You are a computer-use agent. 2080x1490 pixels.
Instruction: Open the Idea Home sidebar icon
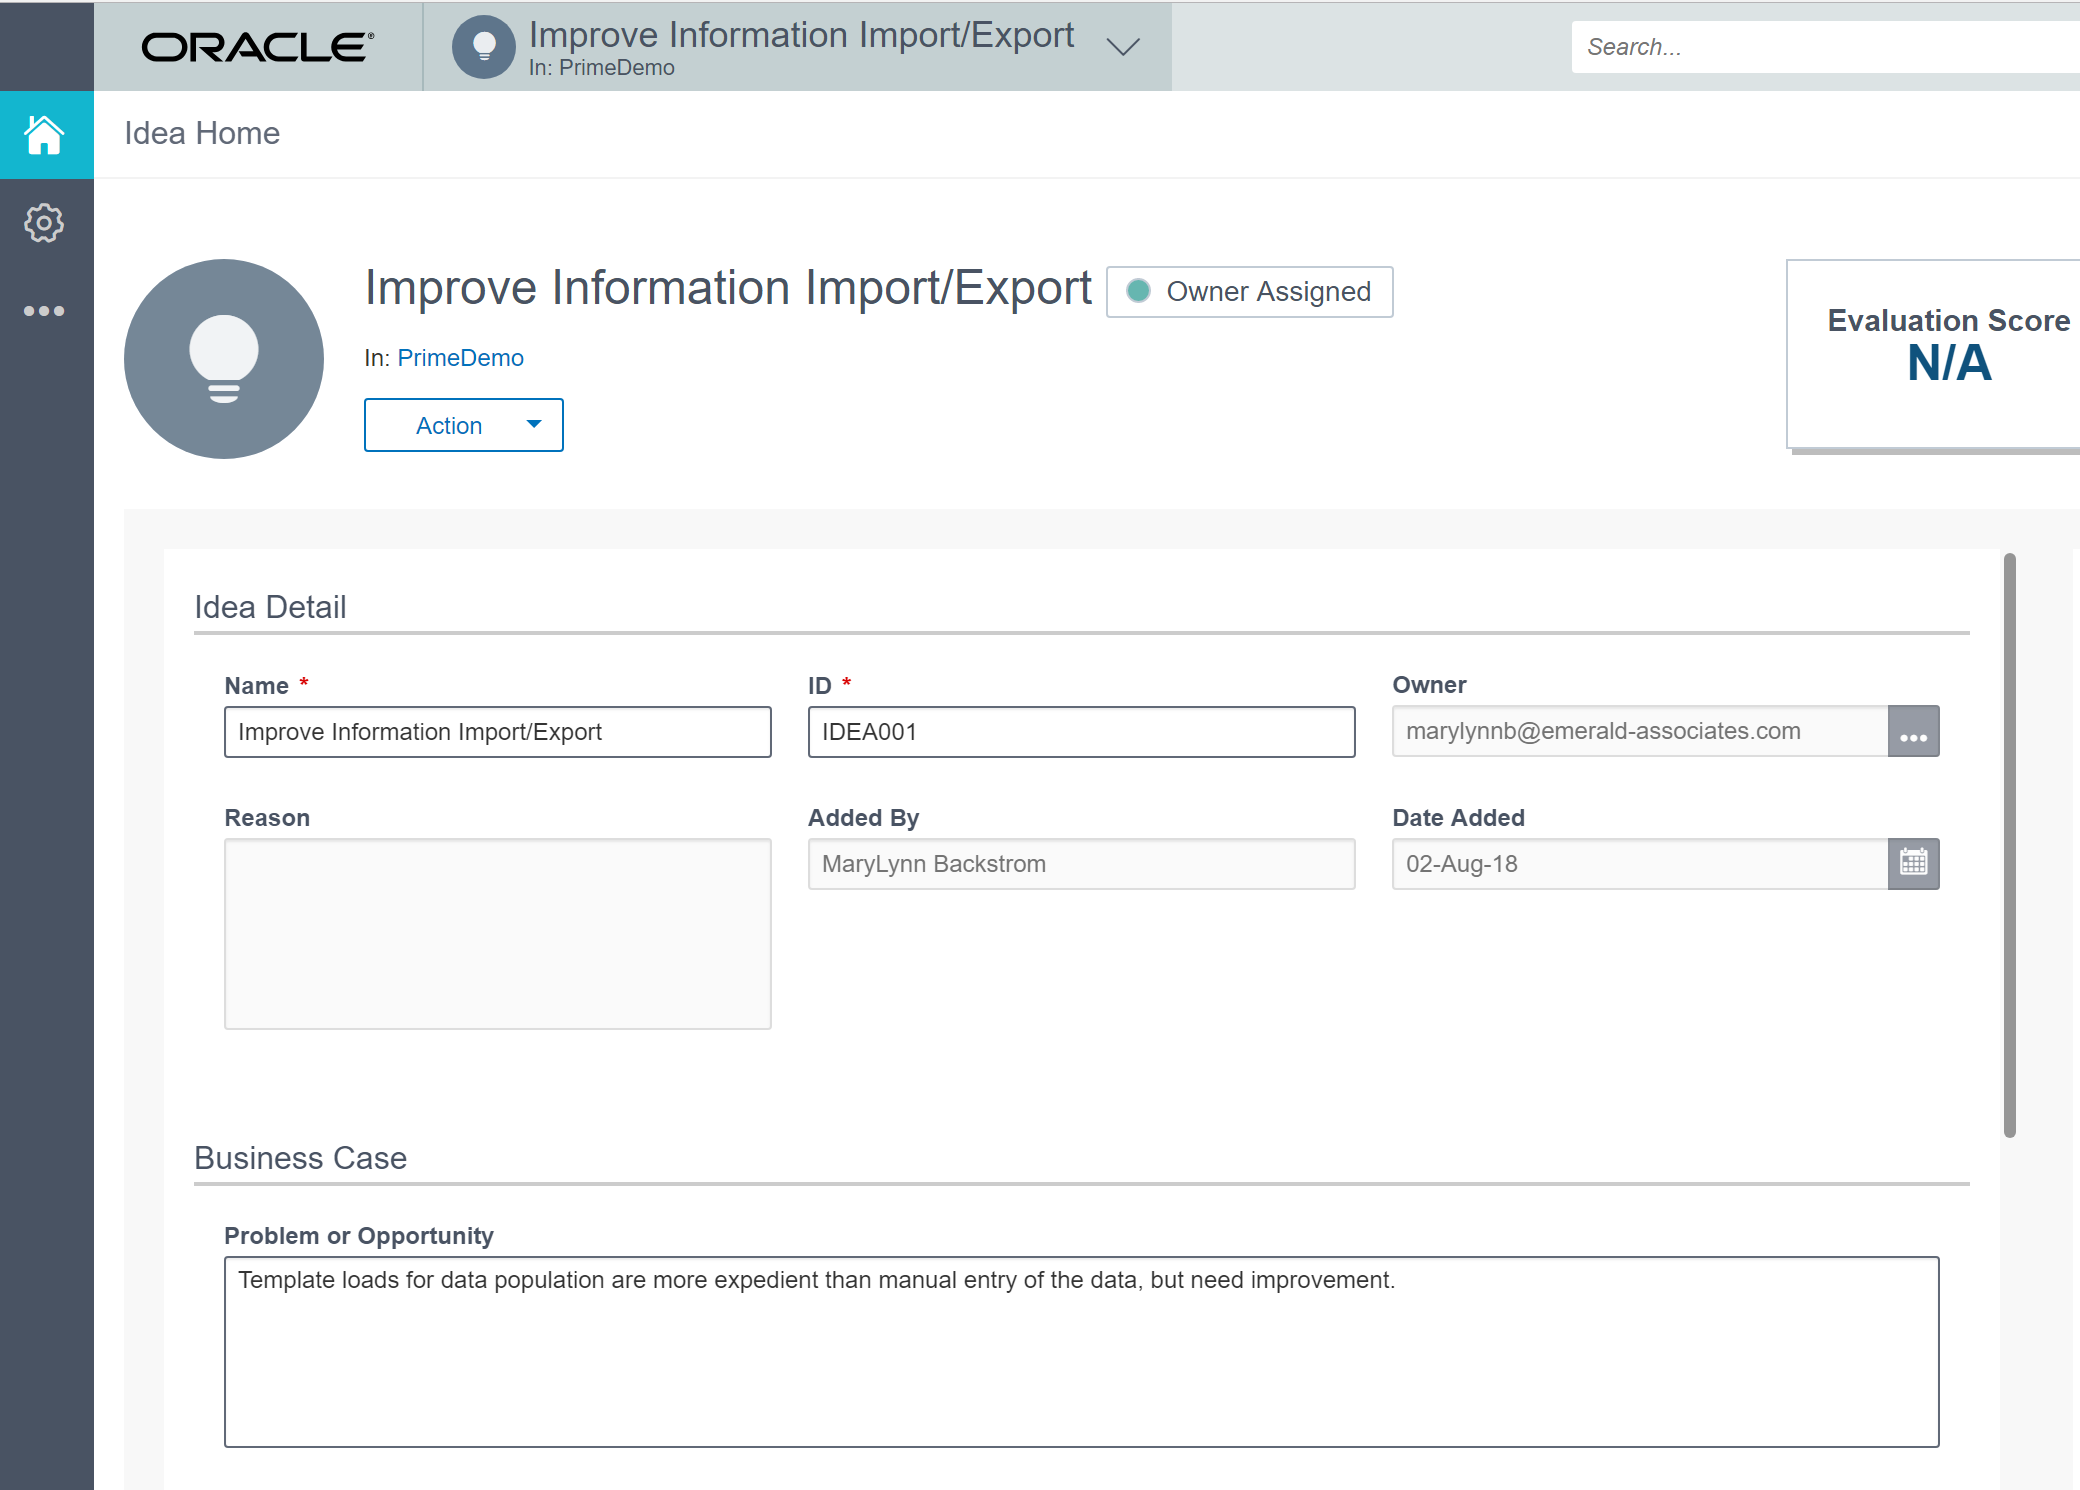(46, 136)
